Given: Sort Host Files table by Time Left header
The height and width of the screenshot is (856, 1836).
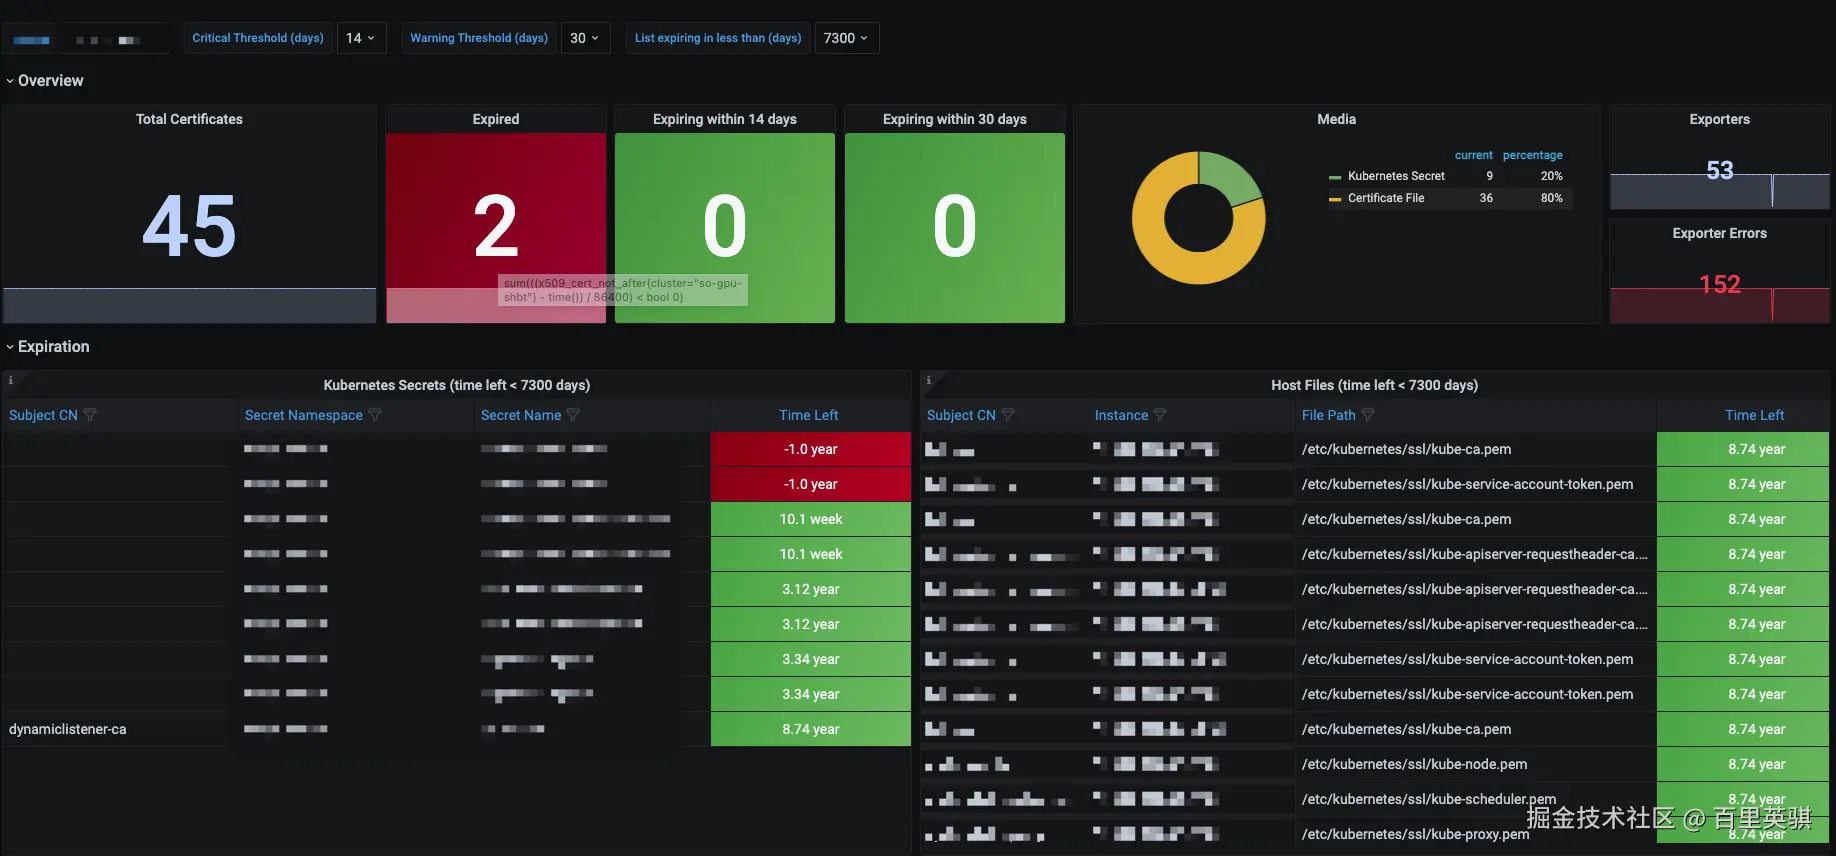Looking at the screenshot, I should coord(1754,415).
